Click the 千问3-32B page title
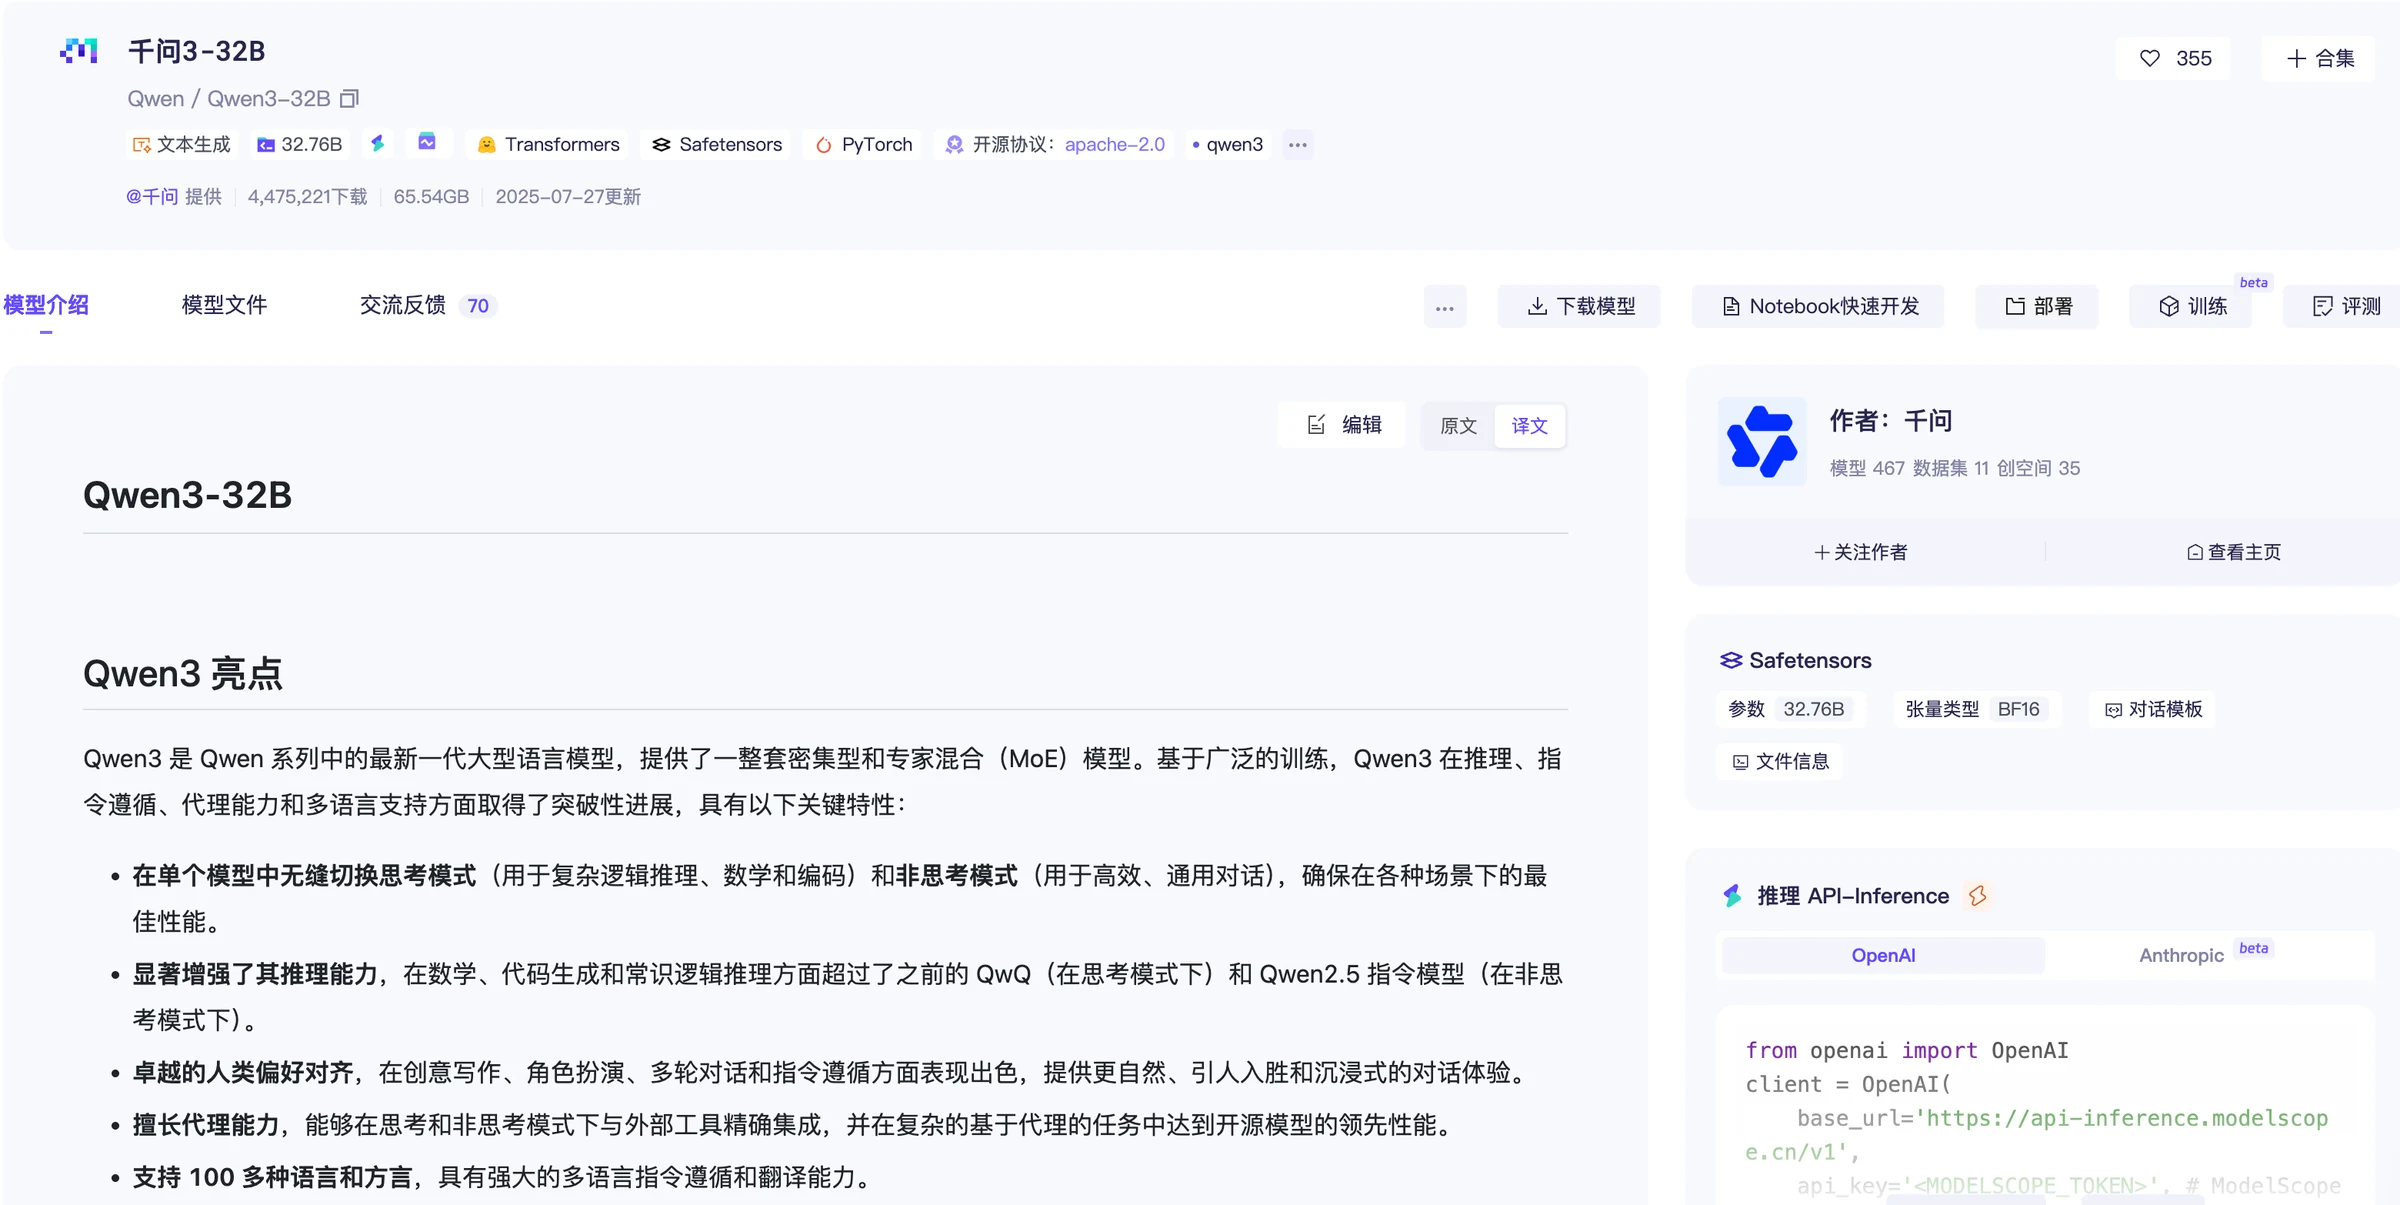This screenshot has height=1205, width=2400. [196, 51]
